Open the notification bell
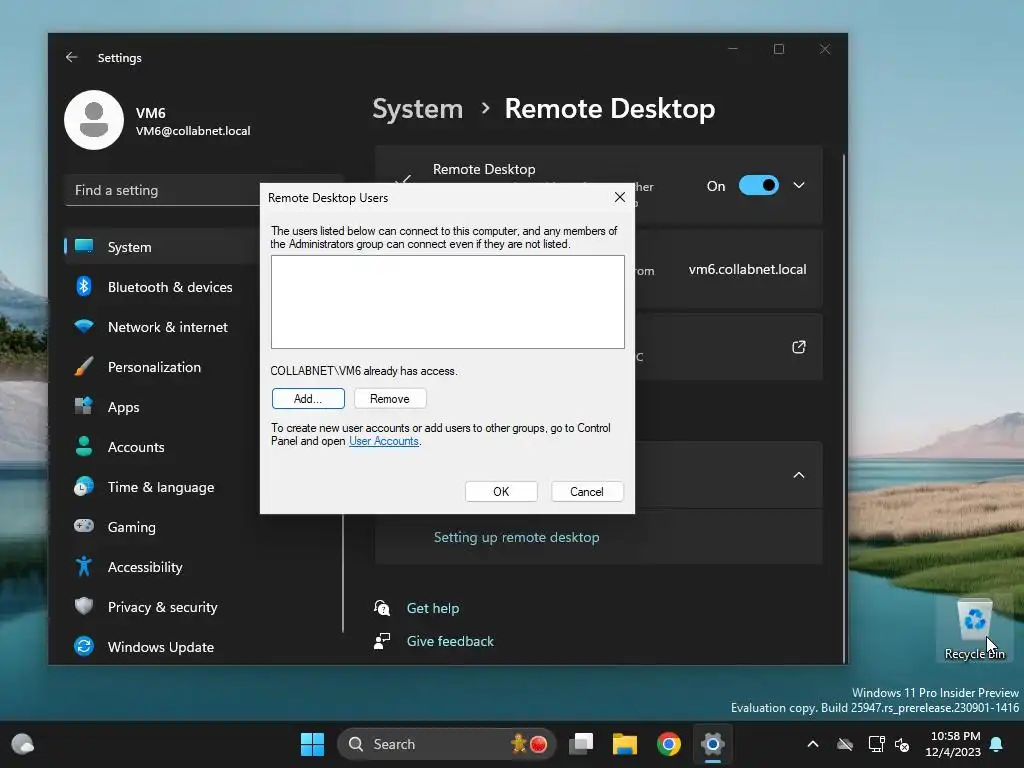1024x768 pixels. [997, 744]
